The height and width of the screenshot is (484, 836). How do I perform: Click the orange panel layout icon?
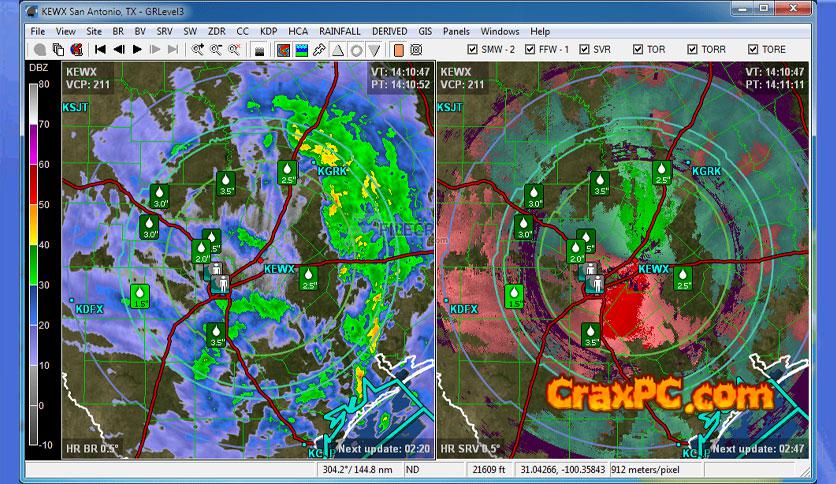[398, 49]
